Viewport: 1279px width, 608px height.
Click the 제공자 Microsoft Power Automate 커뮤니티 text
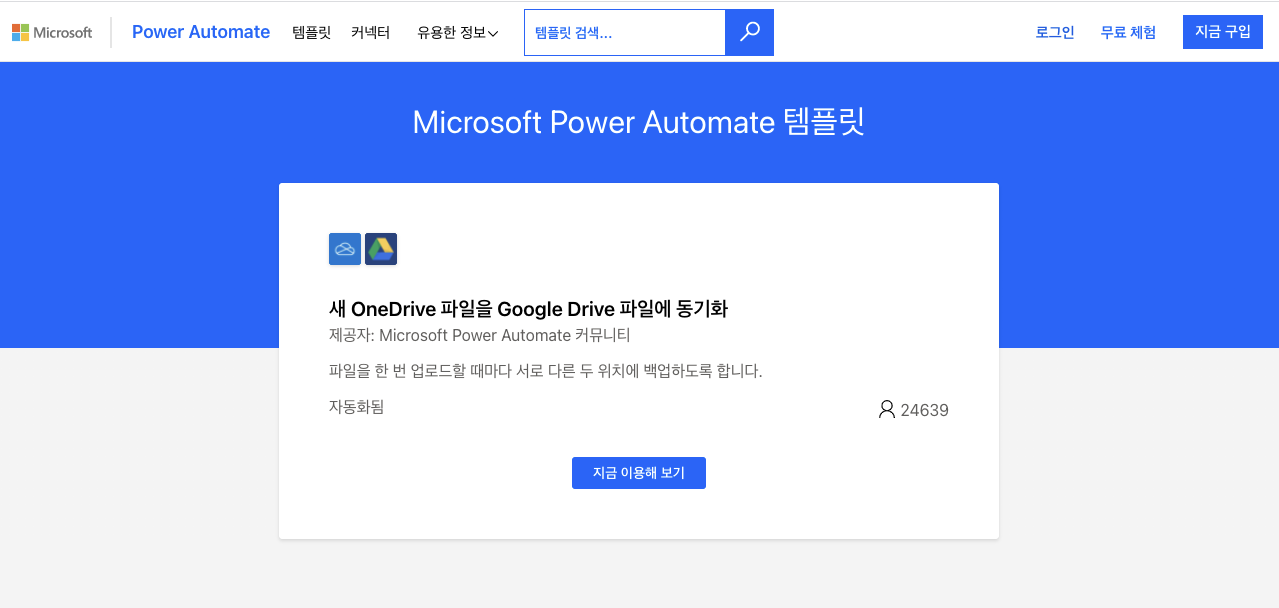[479, 335]
